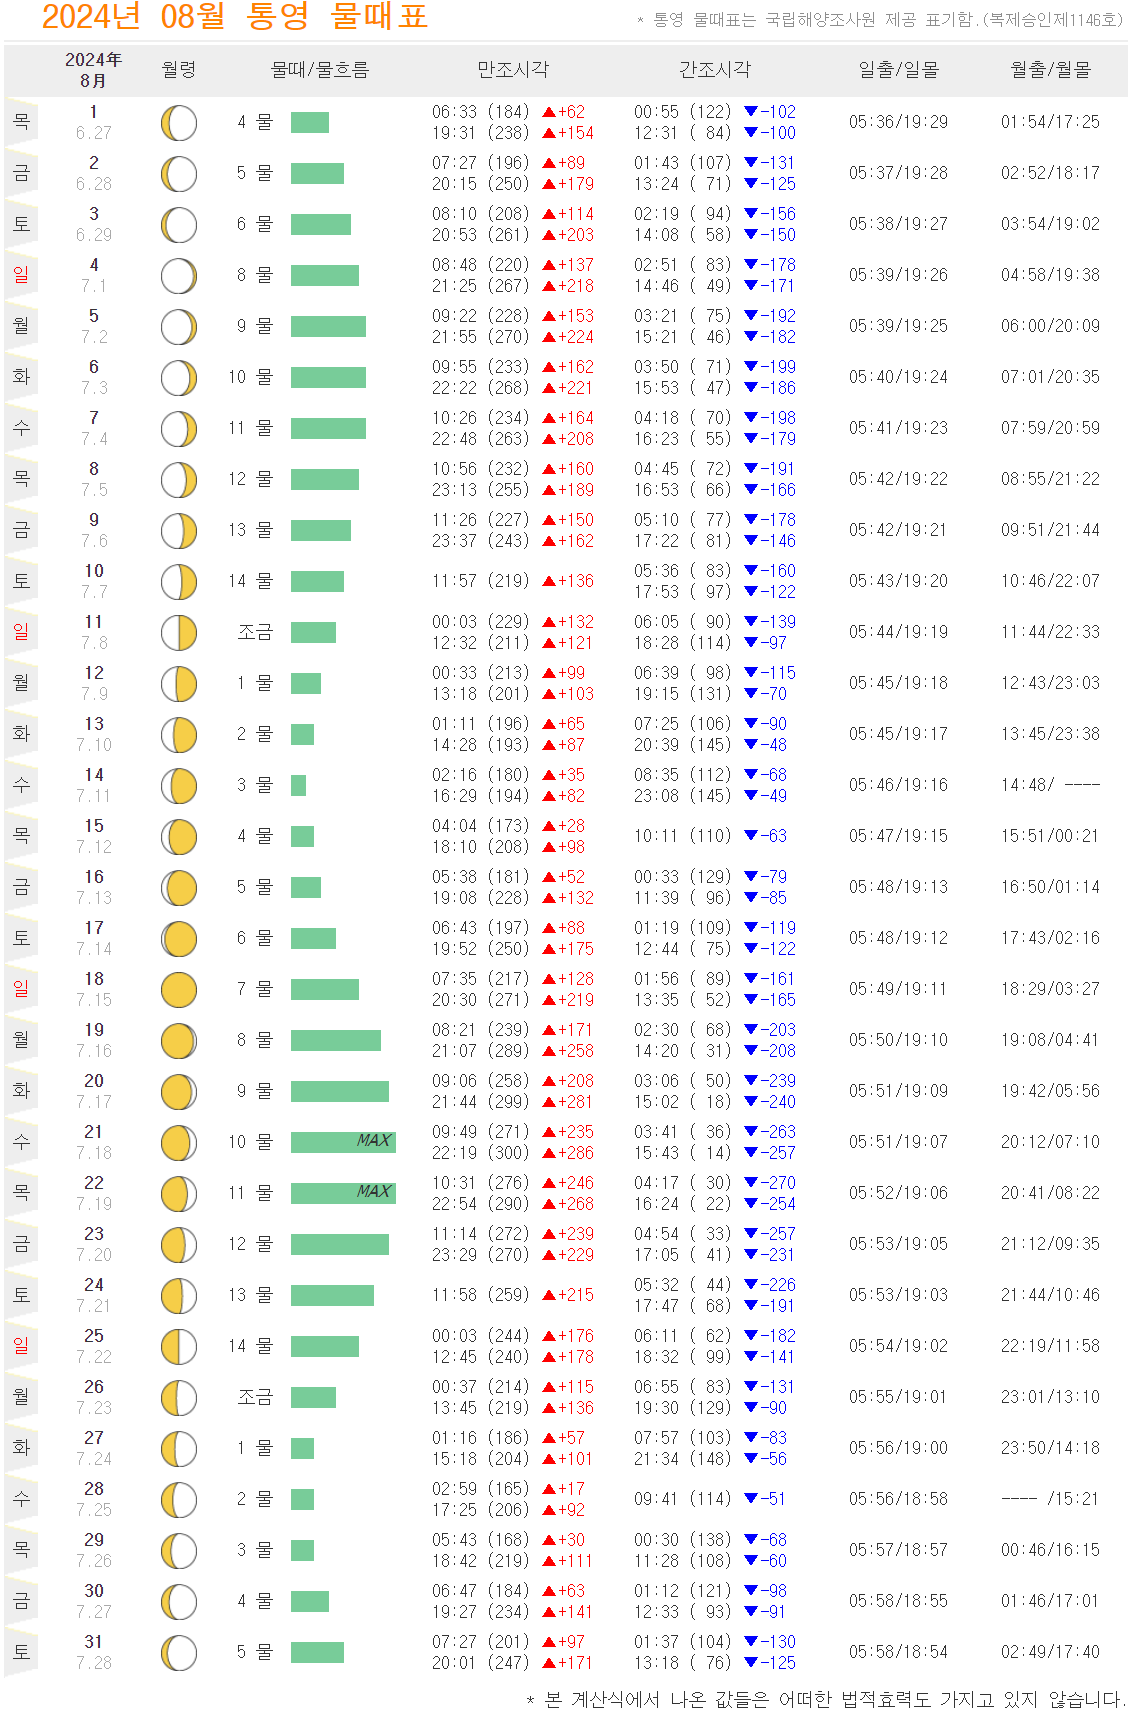Click the moon phase icon for August 28
Image resolution: width=1128 pixels, height=1714 pixels.
tap(179, 1500)
